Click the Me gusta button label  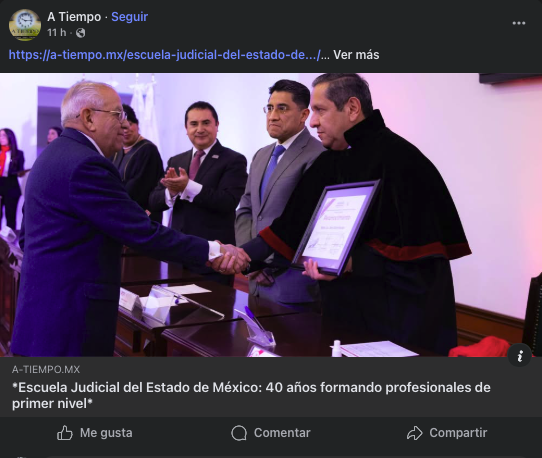click(x=106, y=433)
